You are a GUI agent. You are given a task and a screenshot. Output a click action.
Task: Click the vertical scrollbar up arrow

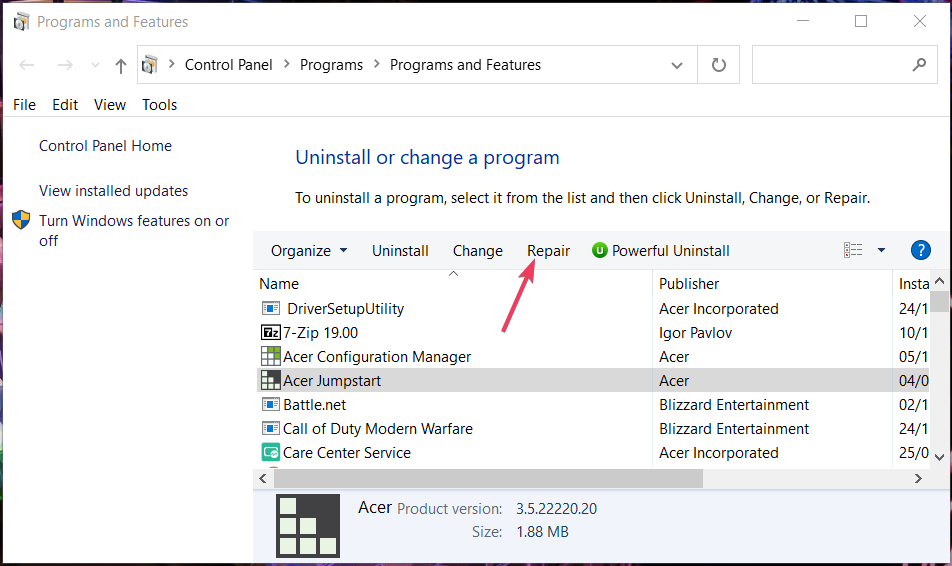tap(940, 281)
